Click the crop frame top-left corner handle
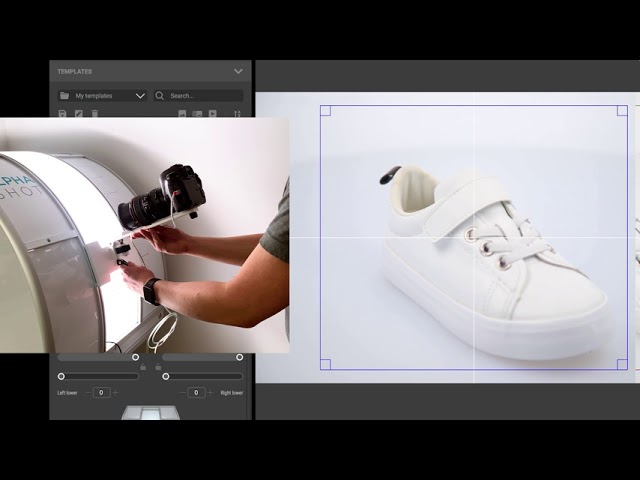 325,111
